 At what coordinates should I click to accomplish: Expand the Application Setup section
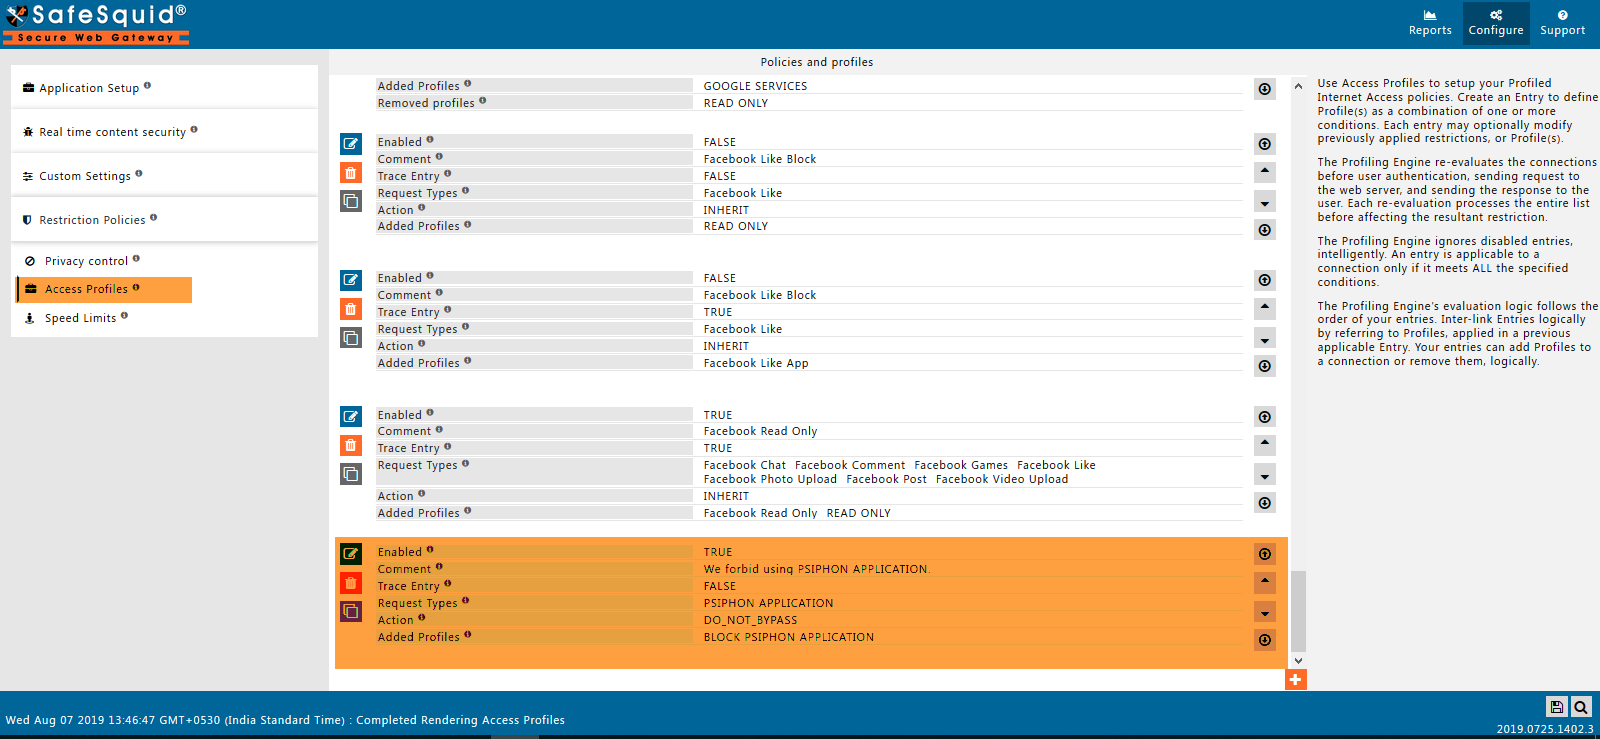coord(89,88)
